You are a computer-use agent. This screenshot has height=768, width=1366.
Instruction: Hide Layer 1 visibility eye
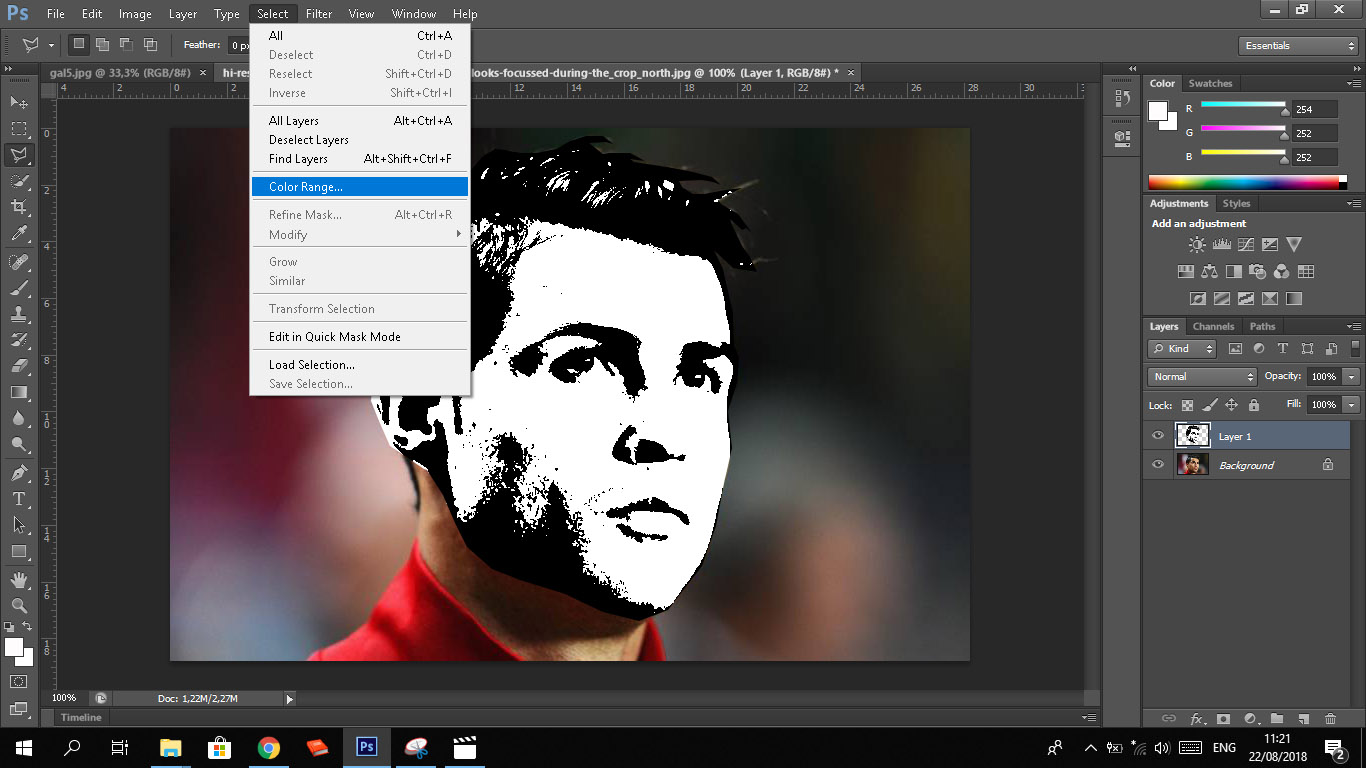click(1158, 436)
